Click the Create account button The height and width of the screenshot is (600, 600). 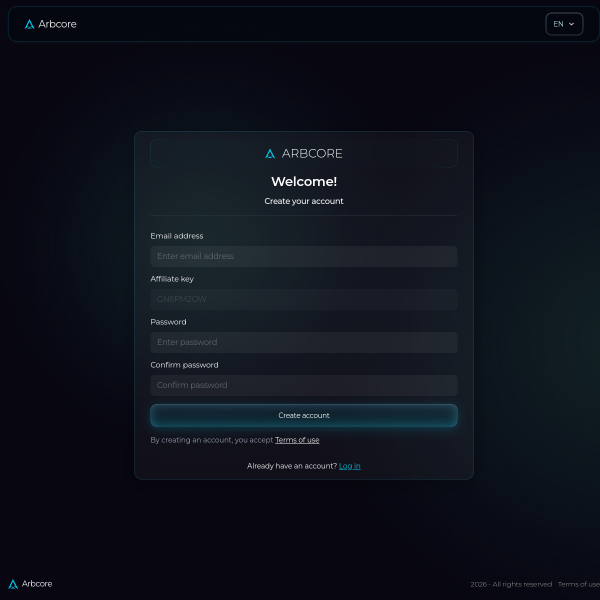[304, 415]
